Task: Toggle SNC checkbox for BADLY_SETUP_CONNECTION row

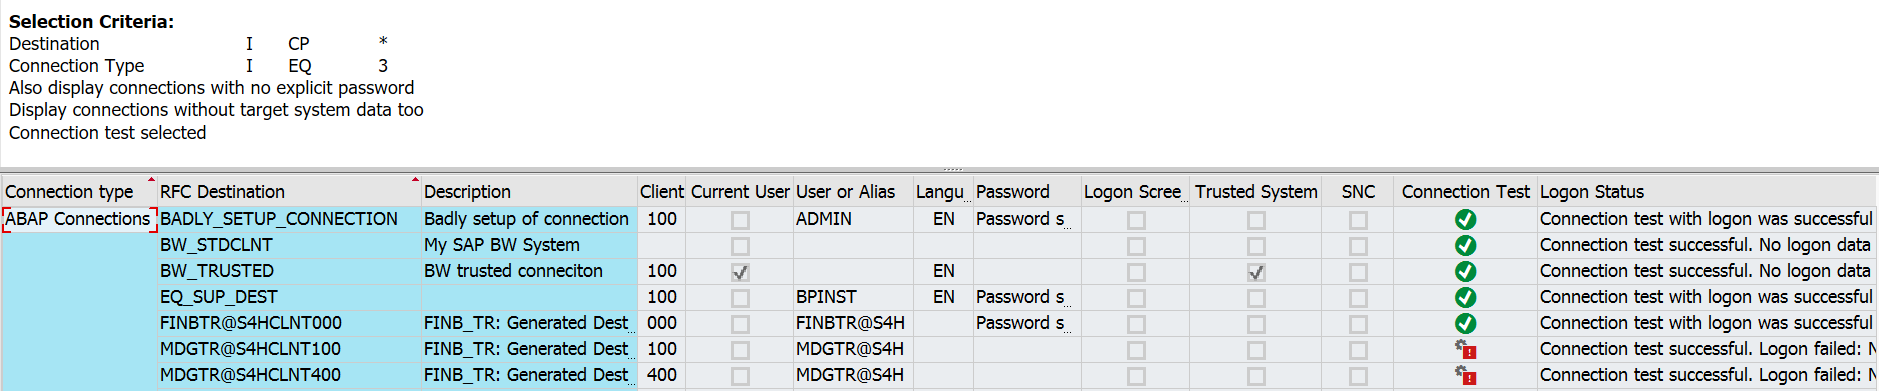Action: pos(1358,220)
